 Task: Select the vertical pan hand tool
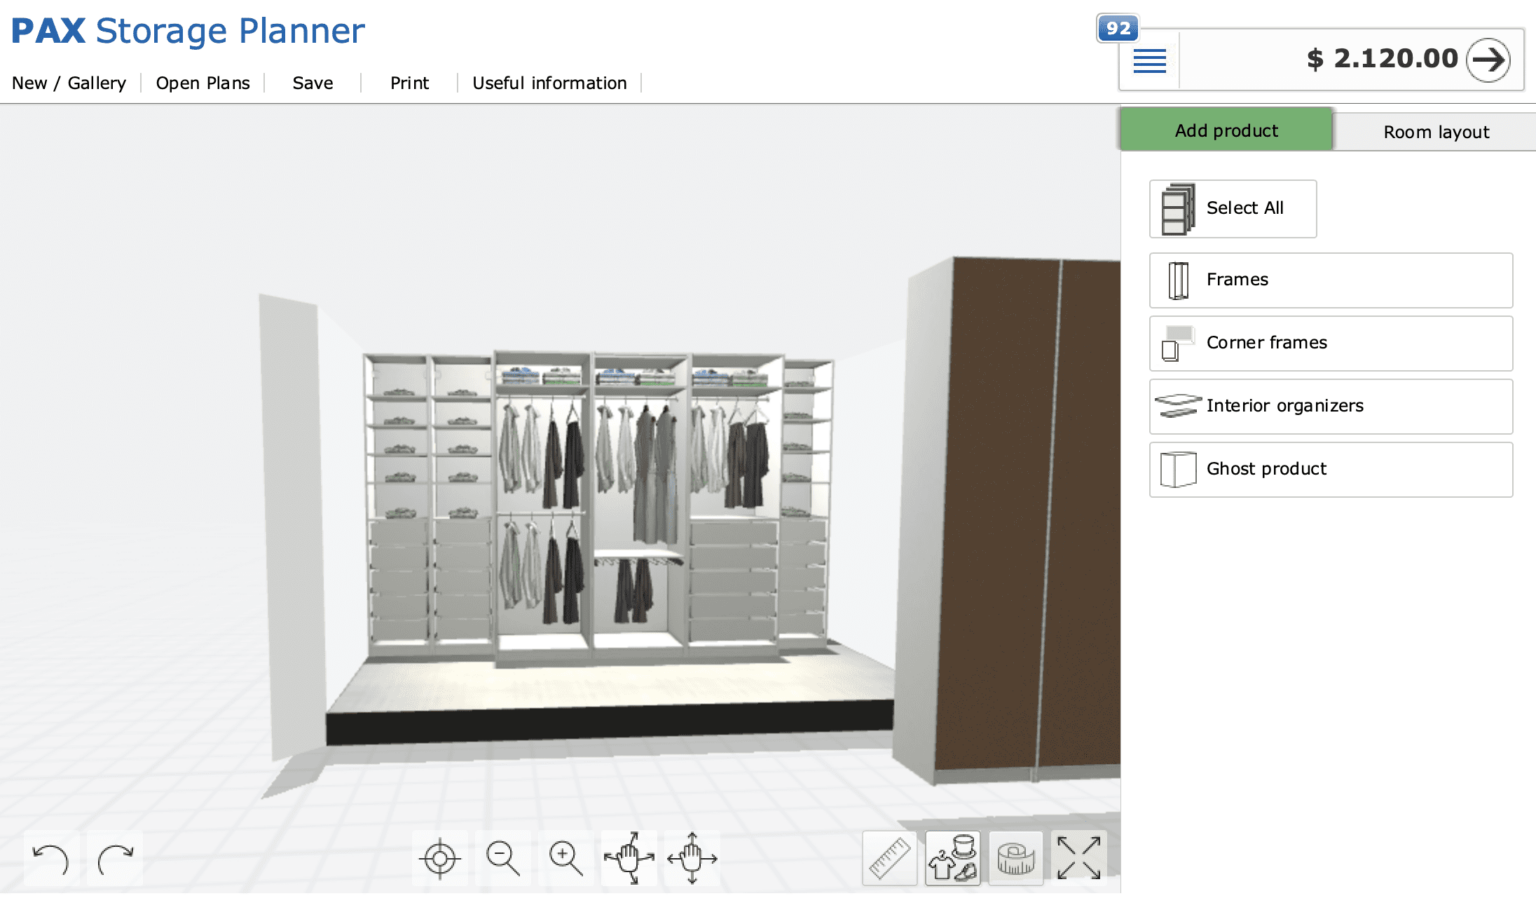[692, 858]
